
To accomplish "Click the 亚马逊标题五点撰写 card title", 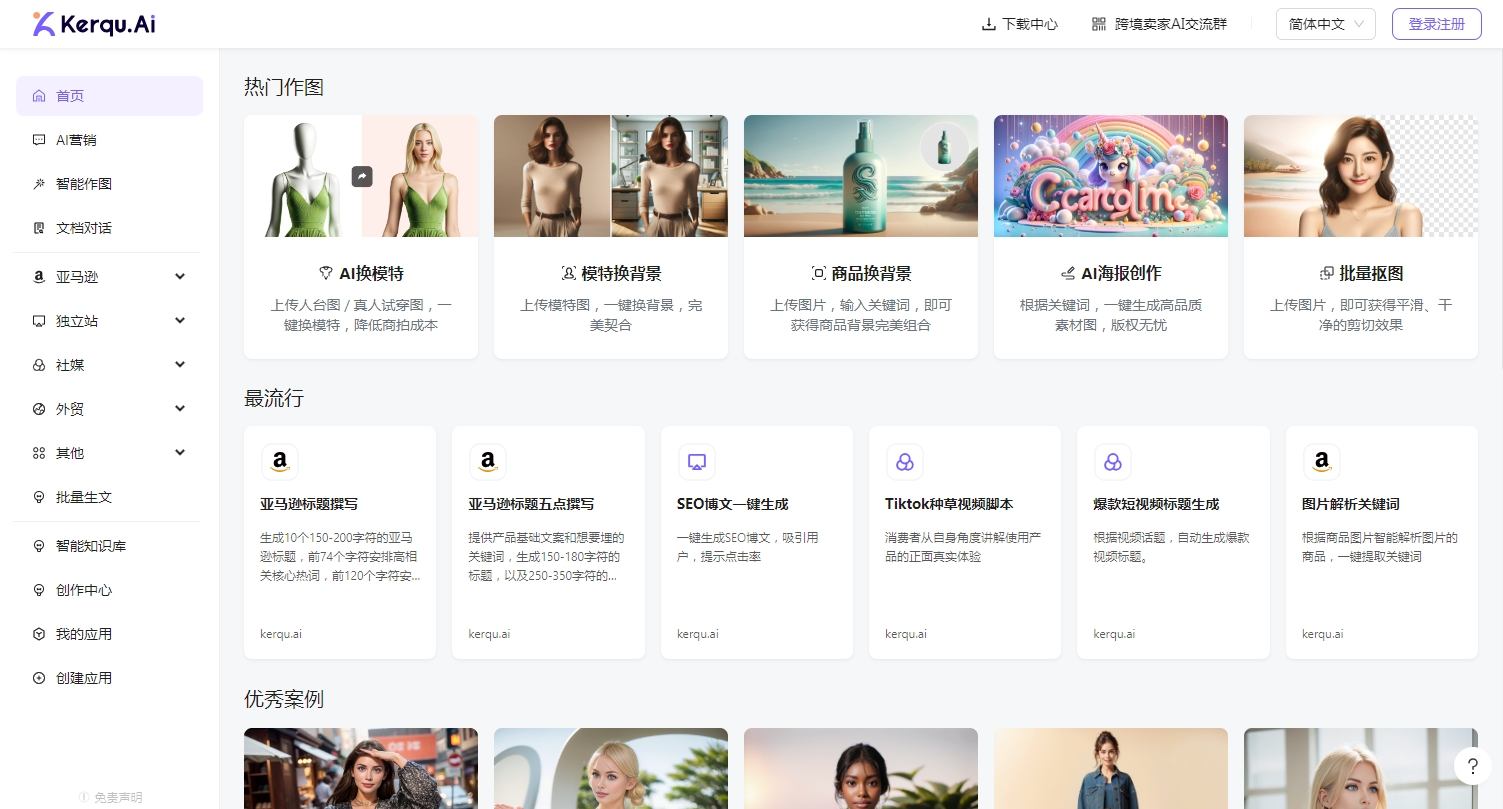I will coord(531,504).
